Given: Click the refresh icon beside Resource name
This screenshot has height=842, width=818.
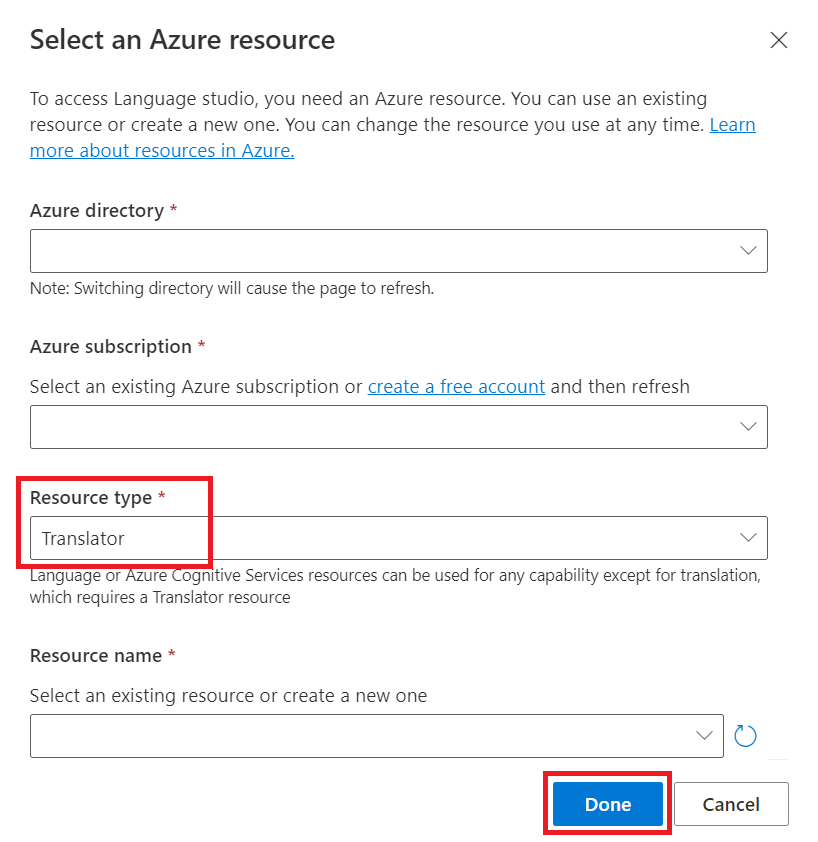Looking at the screenshot, I should point(745,735).
